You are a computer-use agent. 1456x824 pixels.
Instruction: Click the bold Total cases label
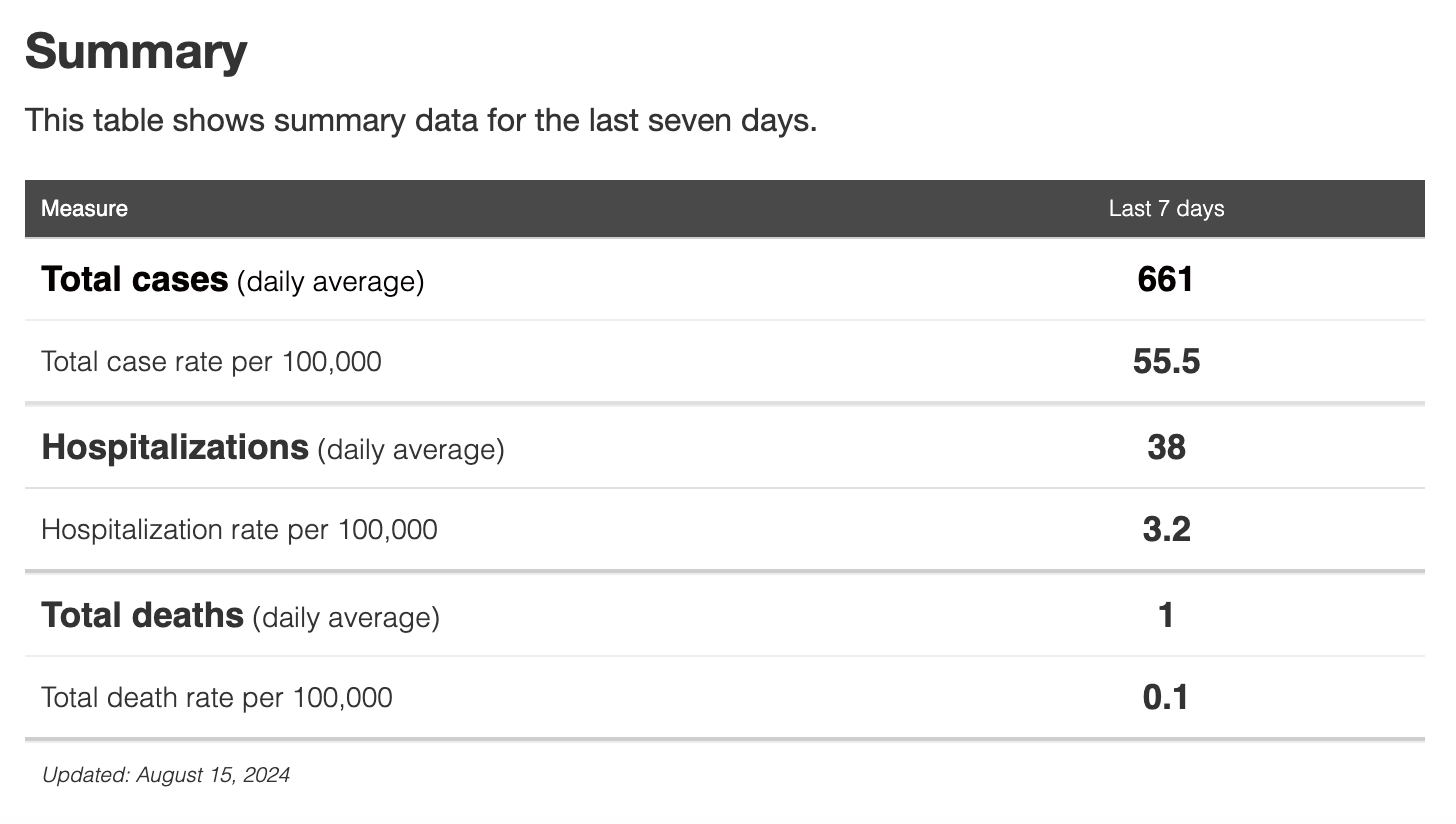pyautogui.click(x=134, y=279)
